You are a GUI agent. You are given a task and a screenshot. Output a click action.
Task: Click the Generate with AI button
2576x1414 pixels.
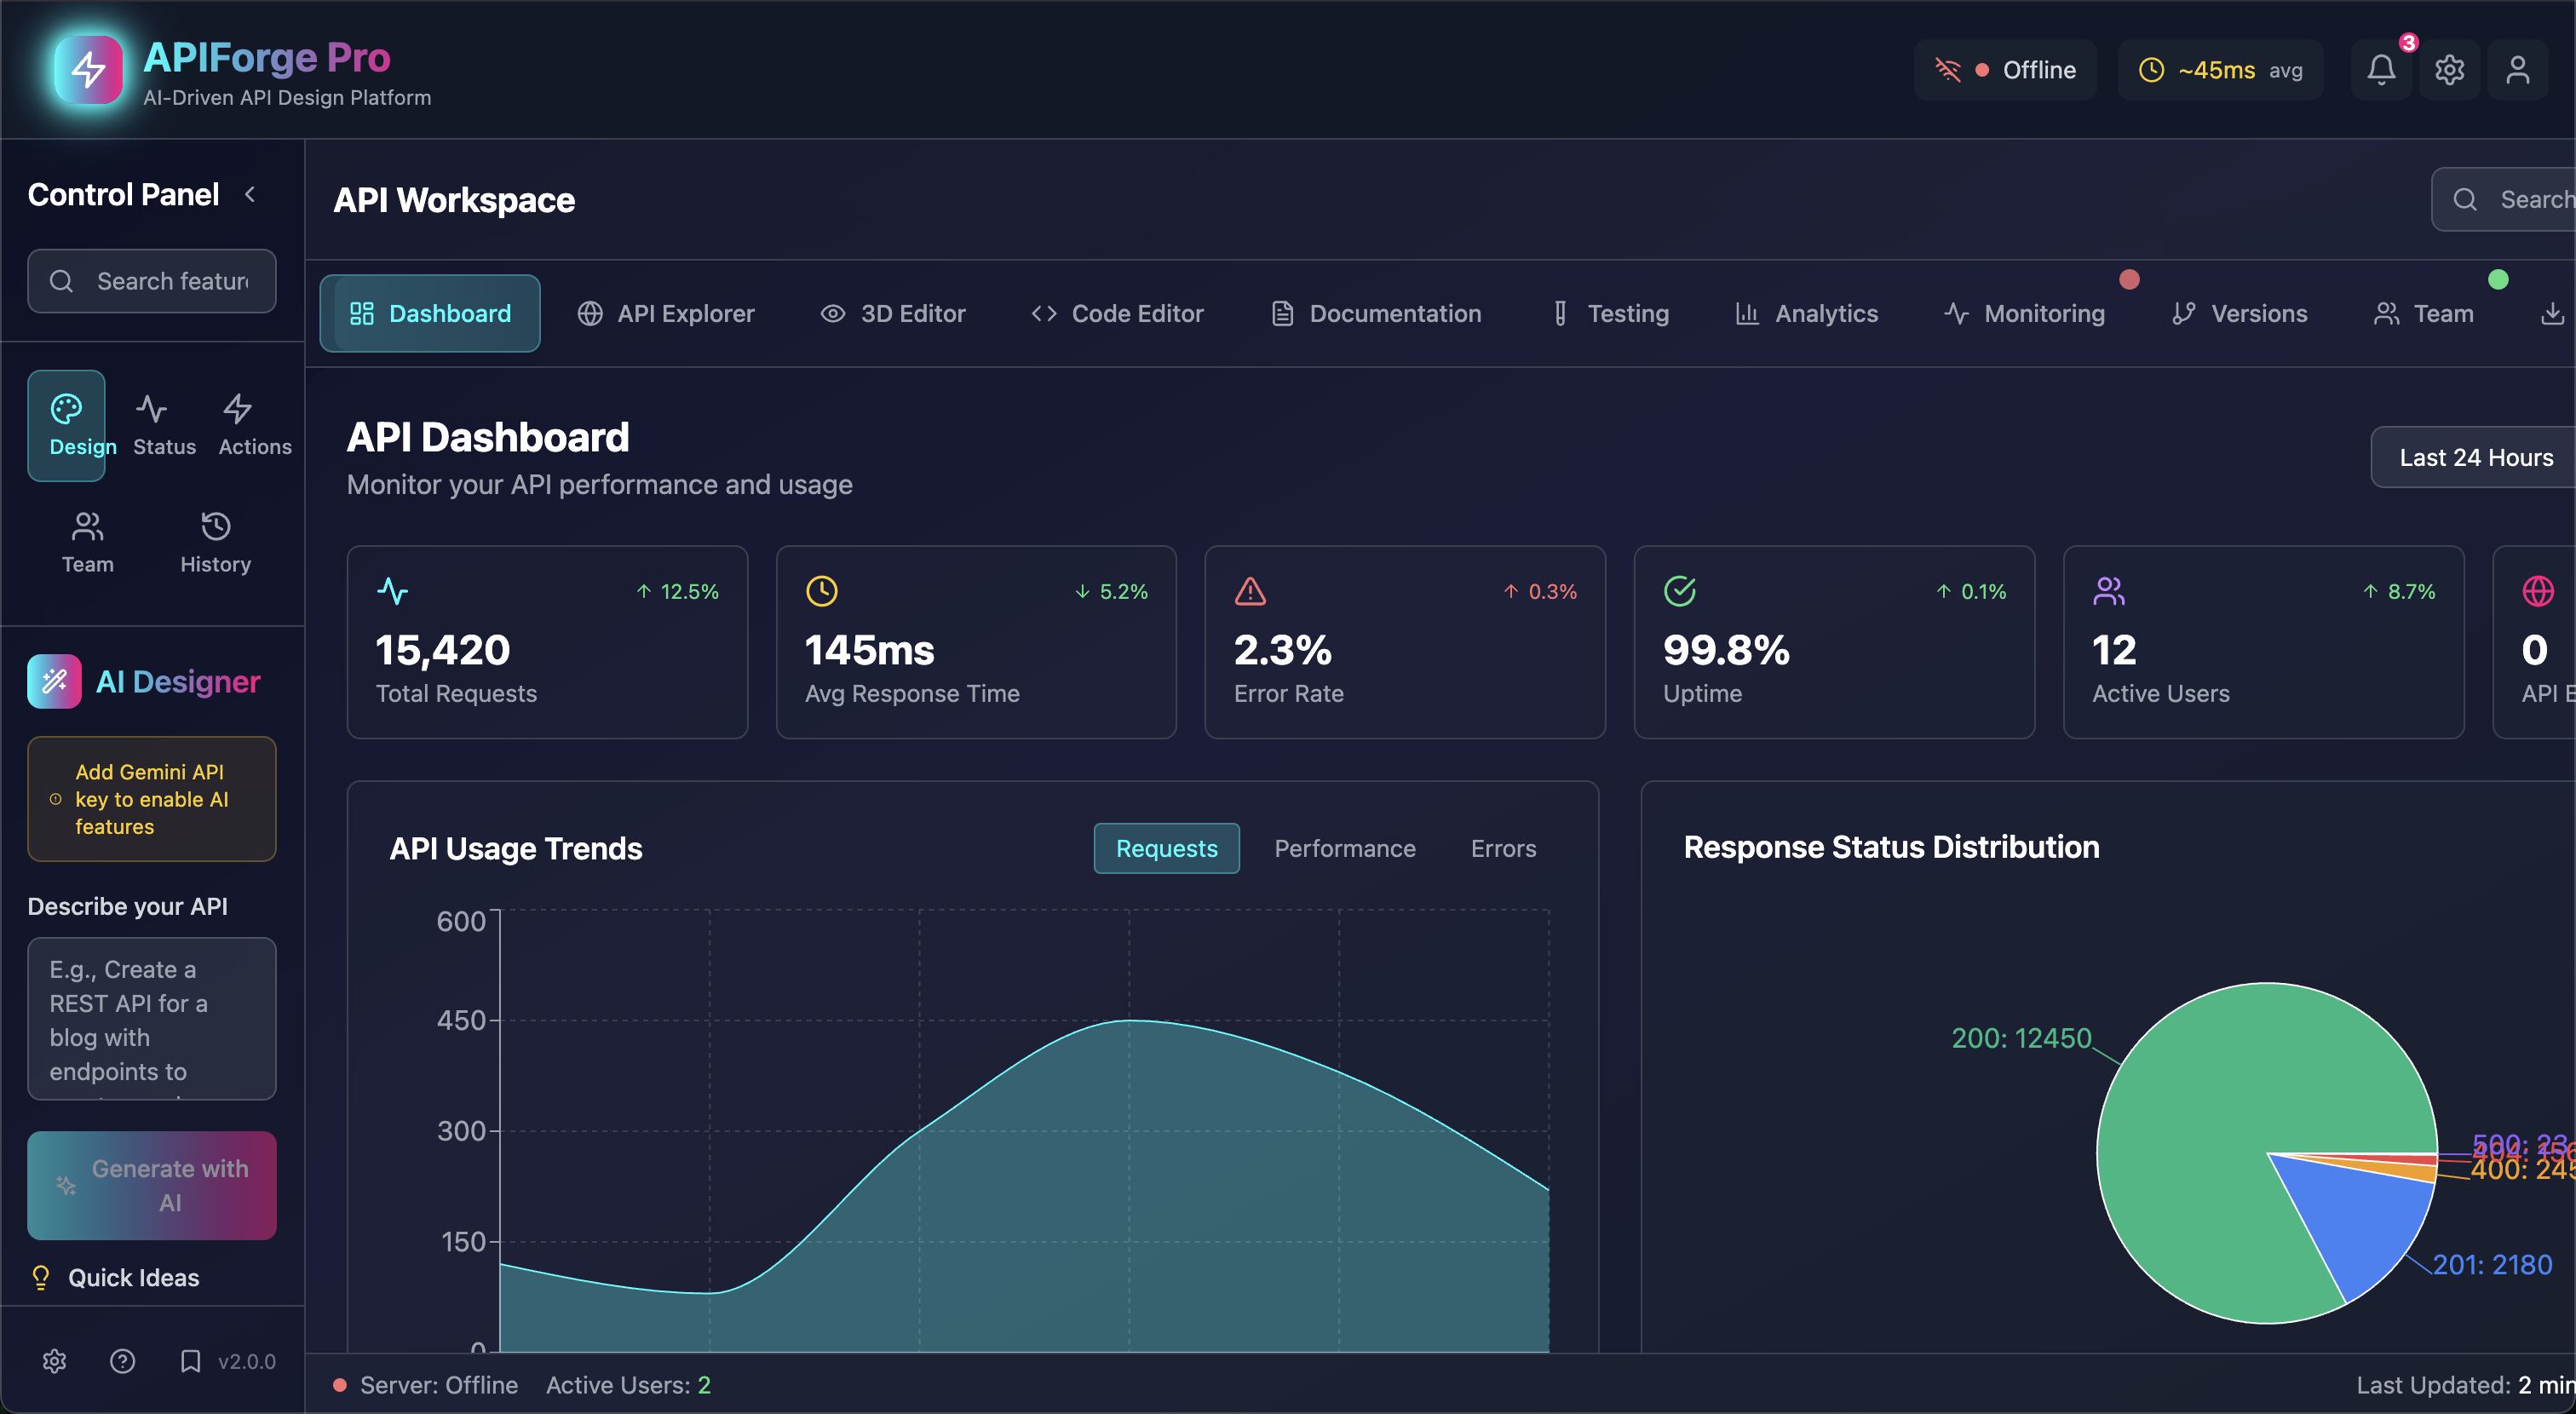(x=152, y=1185)
